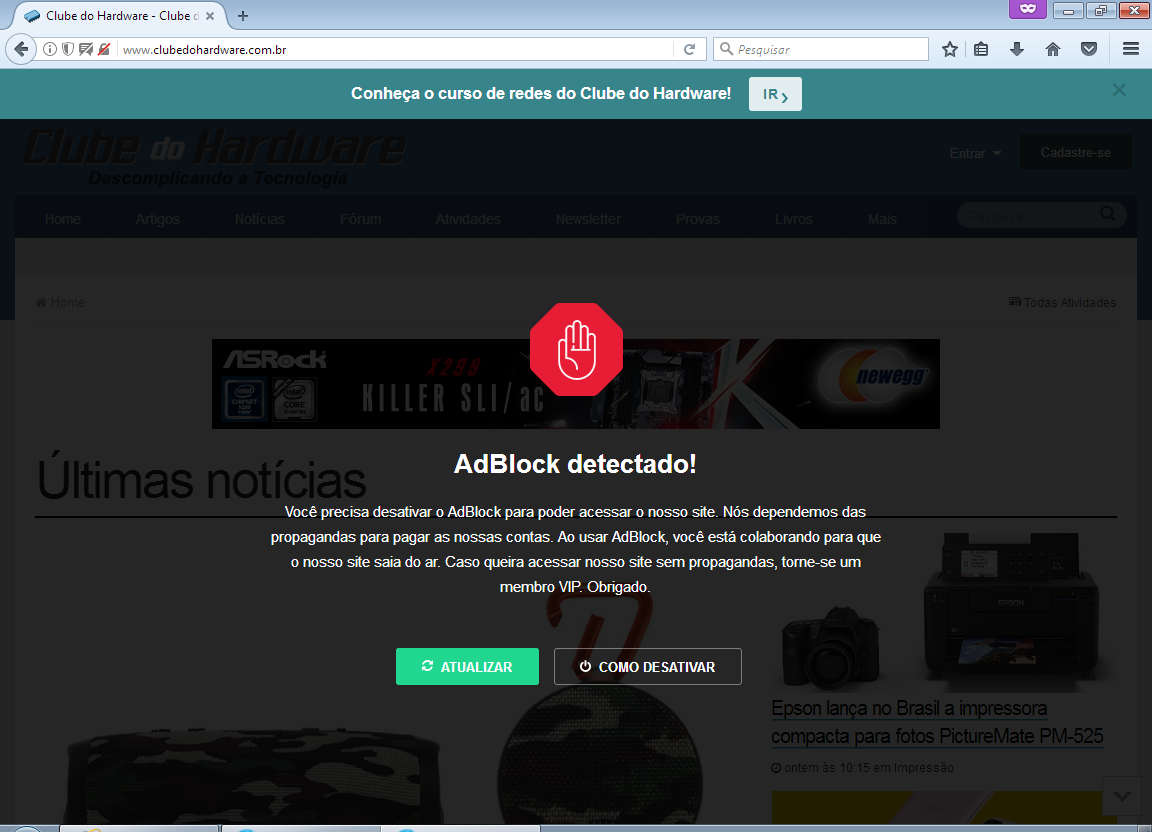Open the Newsletter menu item
Screen dimensions: 1152x832
click(588, 219)
